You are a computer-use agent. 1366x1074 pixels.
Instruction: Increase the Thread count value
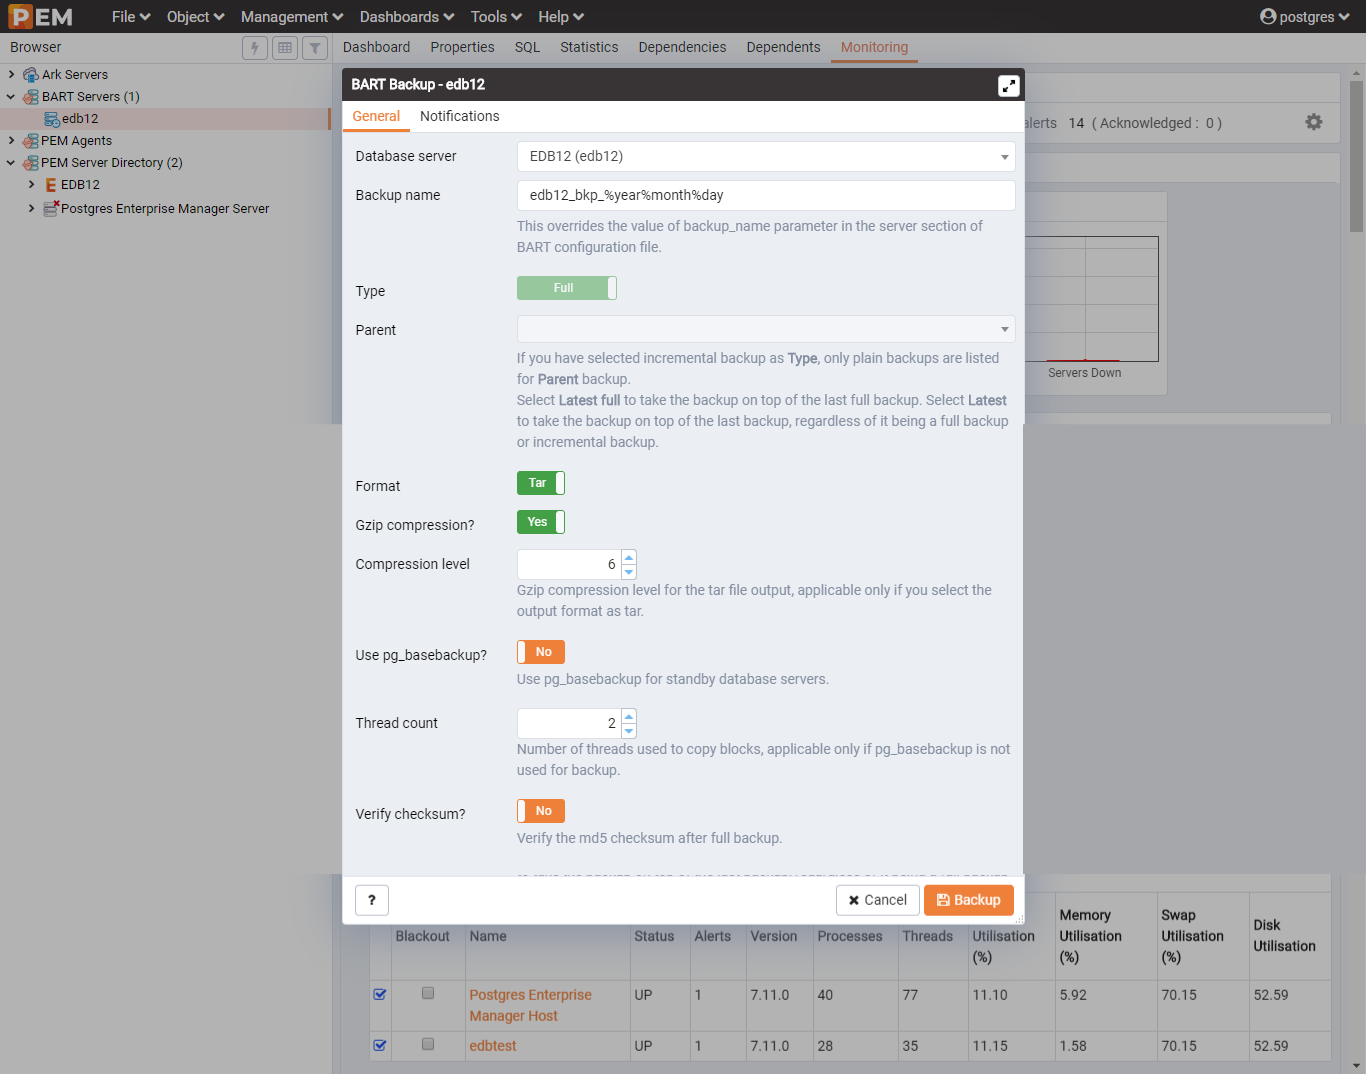click(629, 716)
